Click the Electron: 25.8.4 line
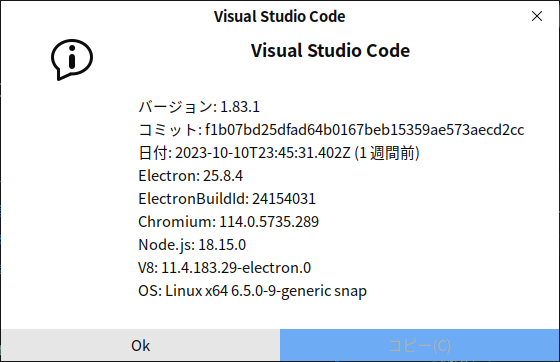560x362 pixels. pyautogui.click(x=190, y=176)
